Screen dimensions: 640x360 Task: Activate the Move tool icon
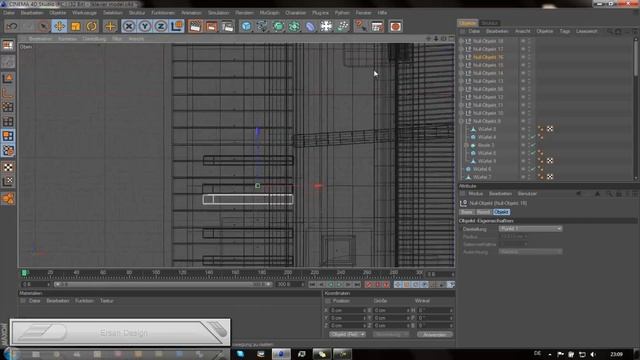tap(59, 26)
